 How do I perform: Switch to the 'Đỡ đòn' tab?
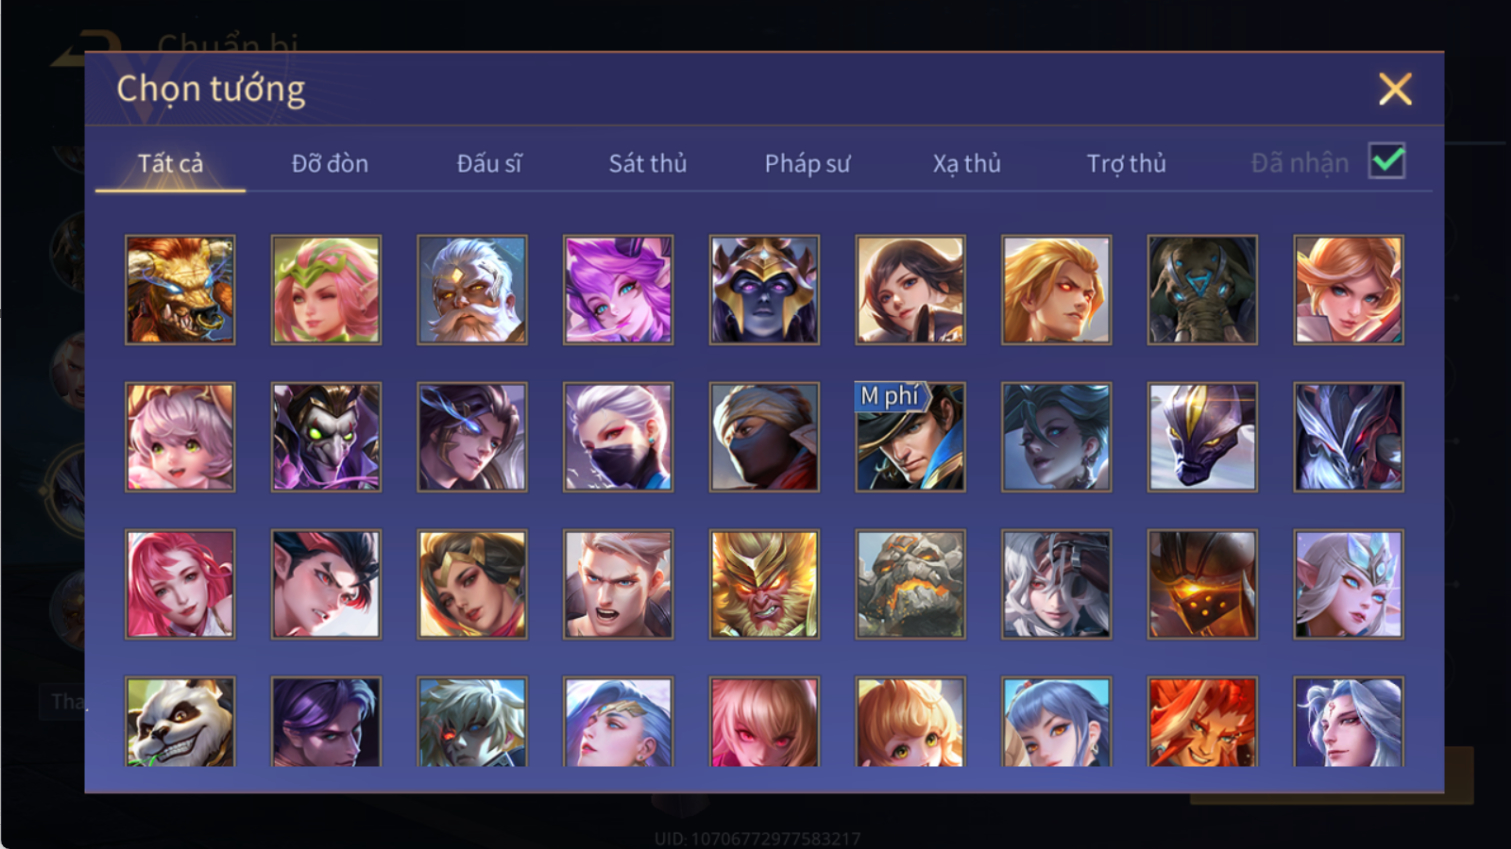point(330,163)
